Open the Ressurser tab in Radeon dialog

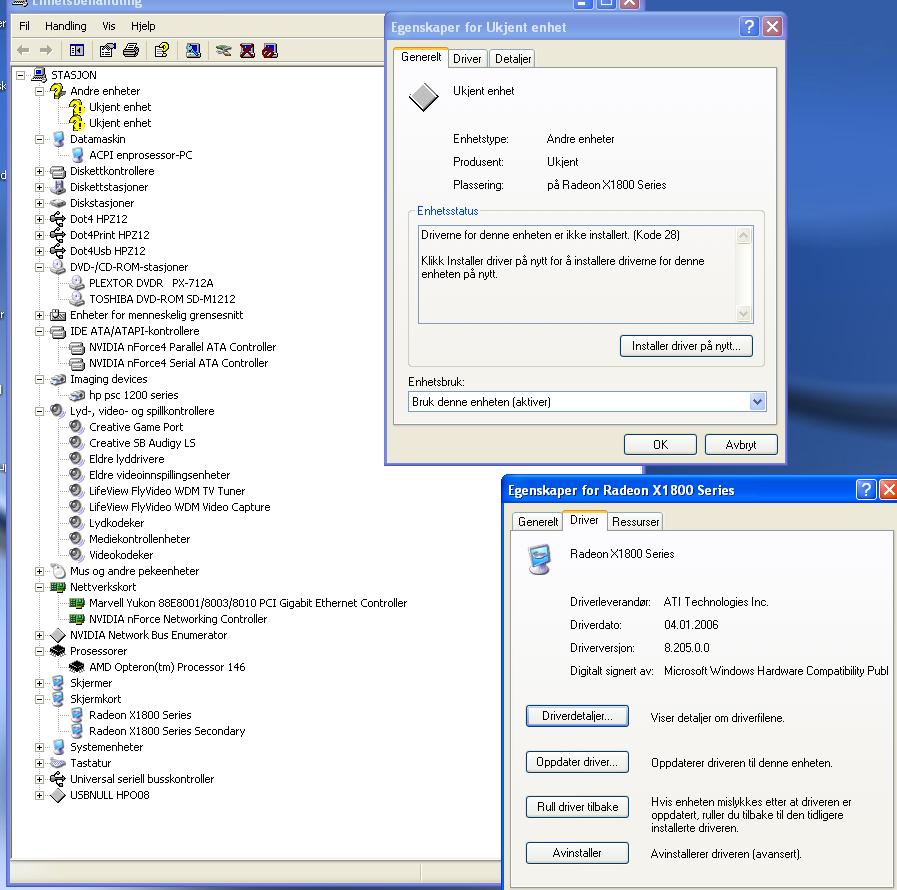coord(635,522)
